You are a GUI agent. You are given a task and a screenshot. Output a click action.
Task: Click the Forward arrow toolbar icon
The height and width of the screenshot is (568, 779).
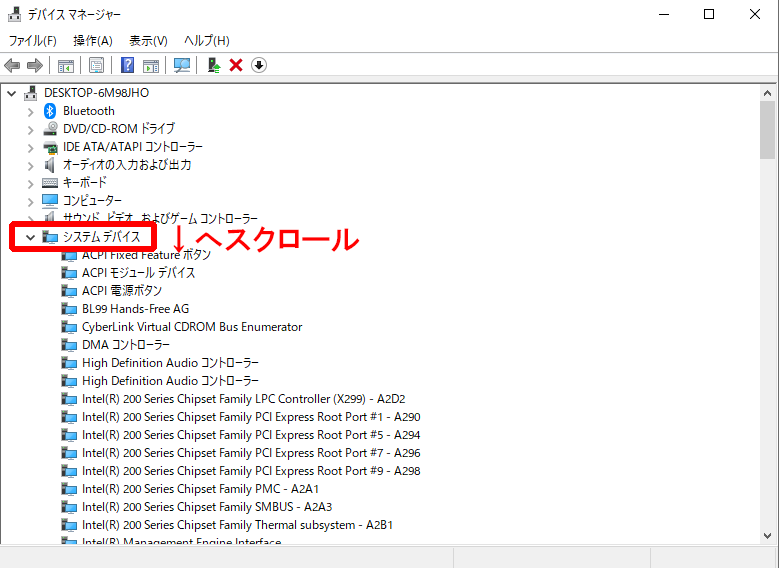click(x=35, y=65)
